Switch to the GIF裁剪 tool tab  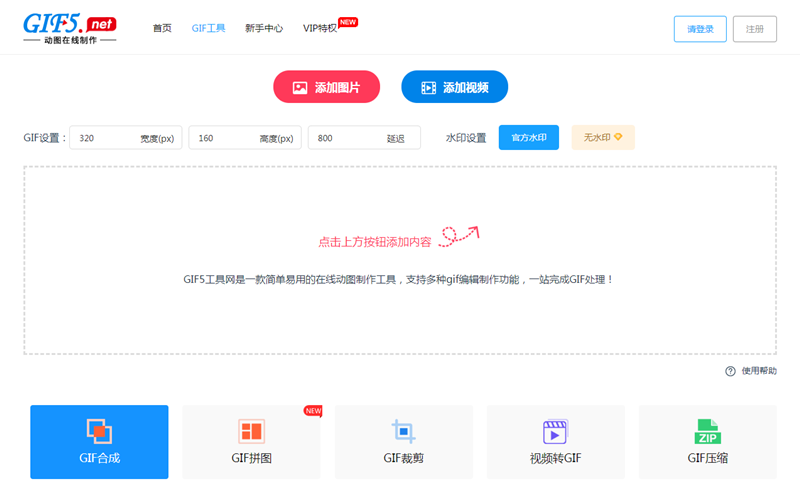click(404, 442)
